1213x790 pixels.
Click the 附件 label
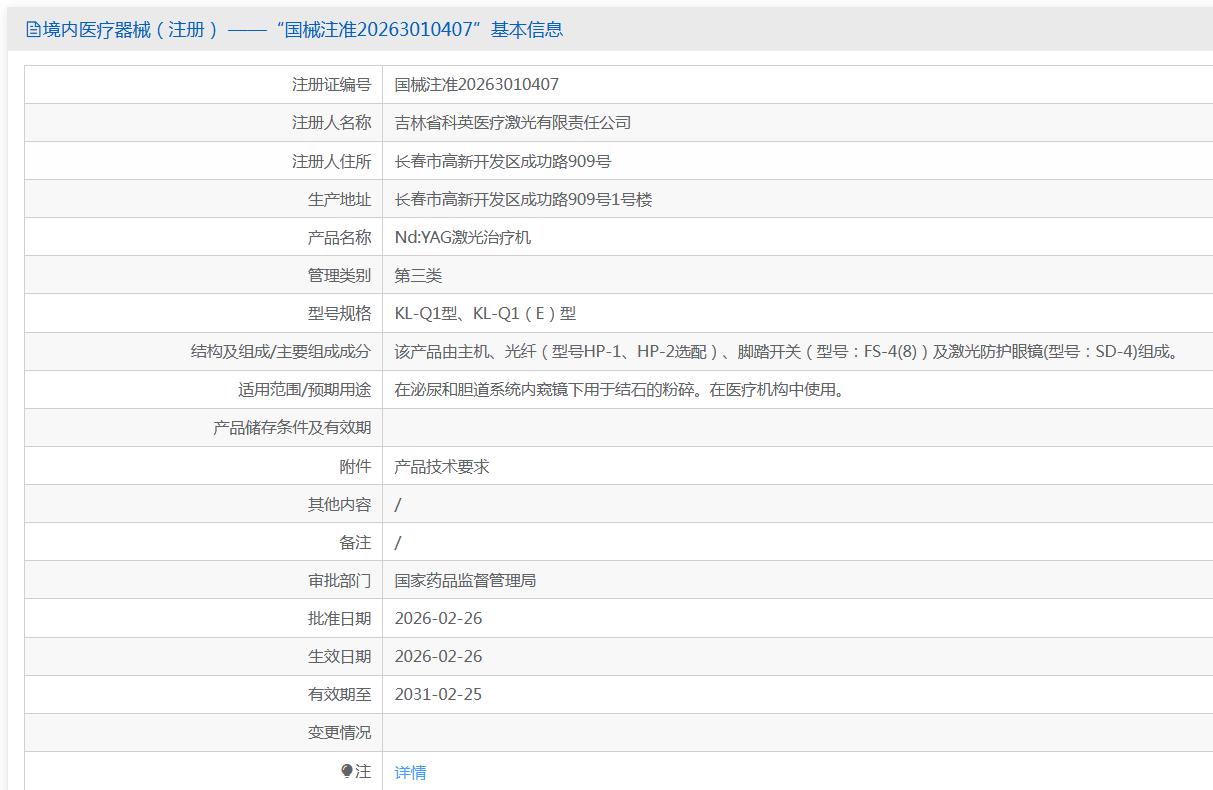click(355, 466)
